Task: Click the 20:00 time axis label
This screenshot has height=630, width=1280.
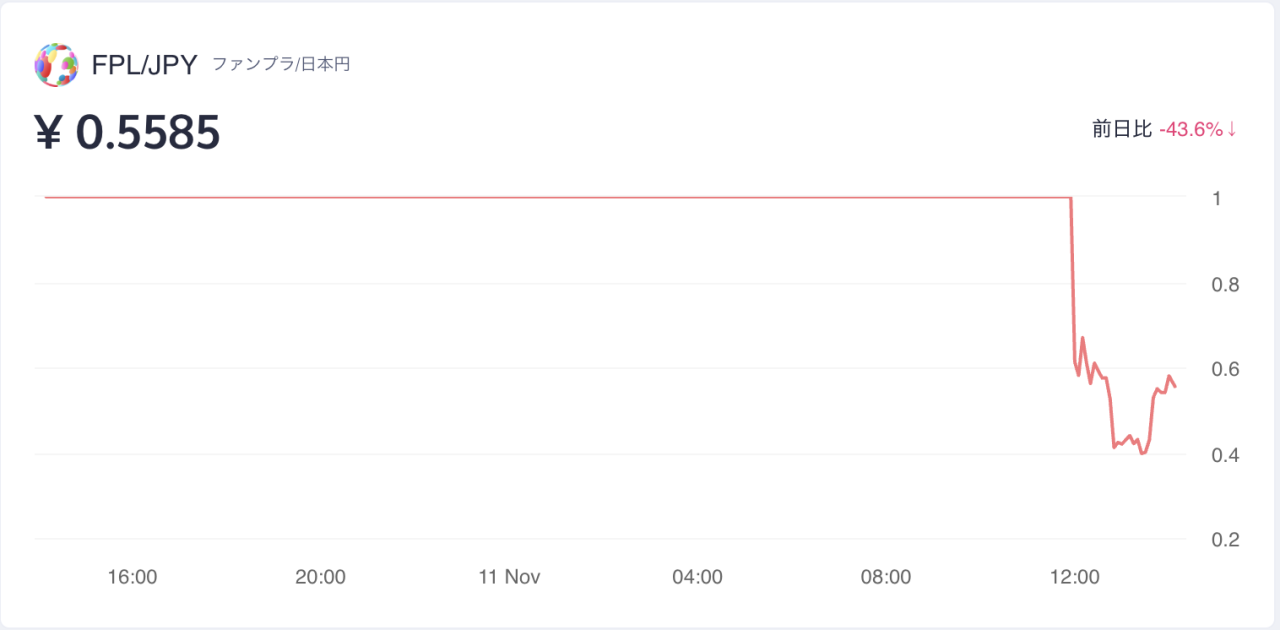Action: point(320,577)
